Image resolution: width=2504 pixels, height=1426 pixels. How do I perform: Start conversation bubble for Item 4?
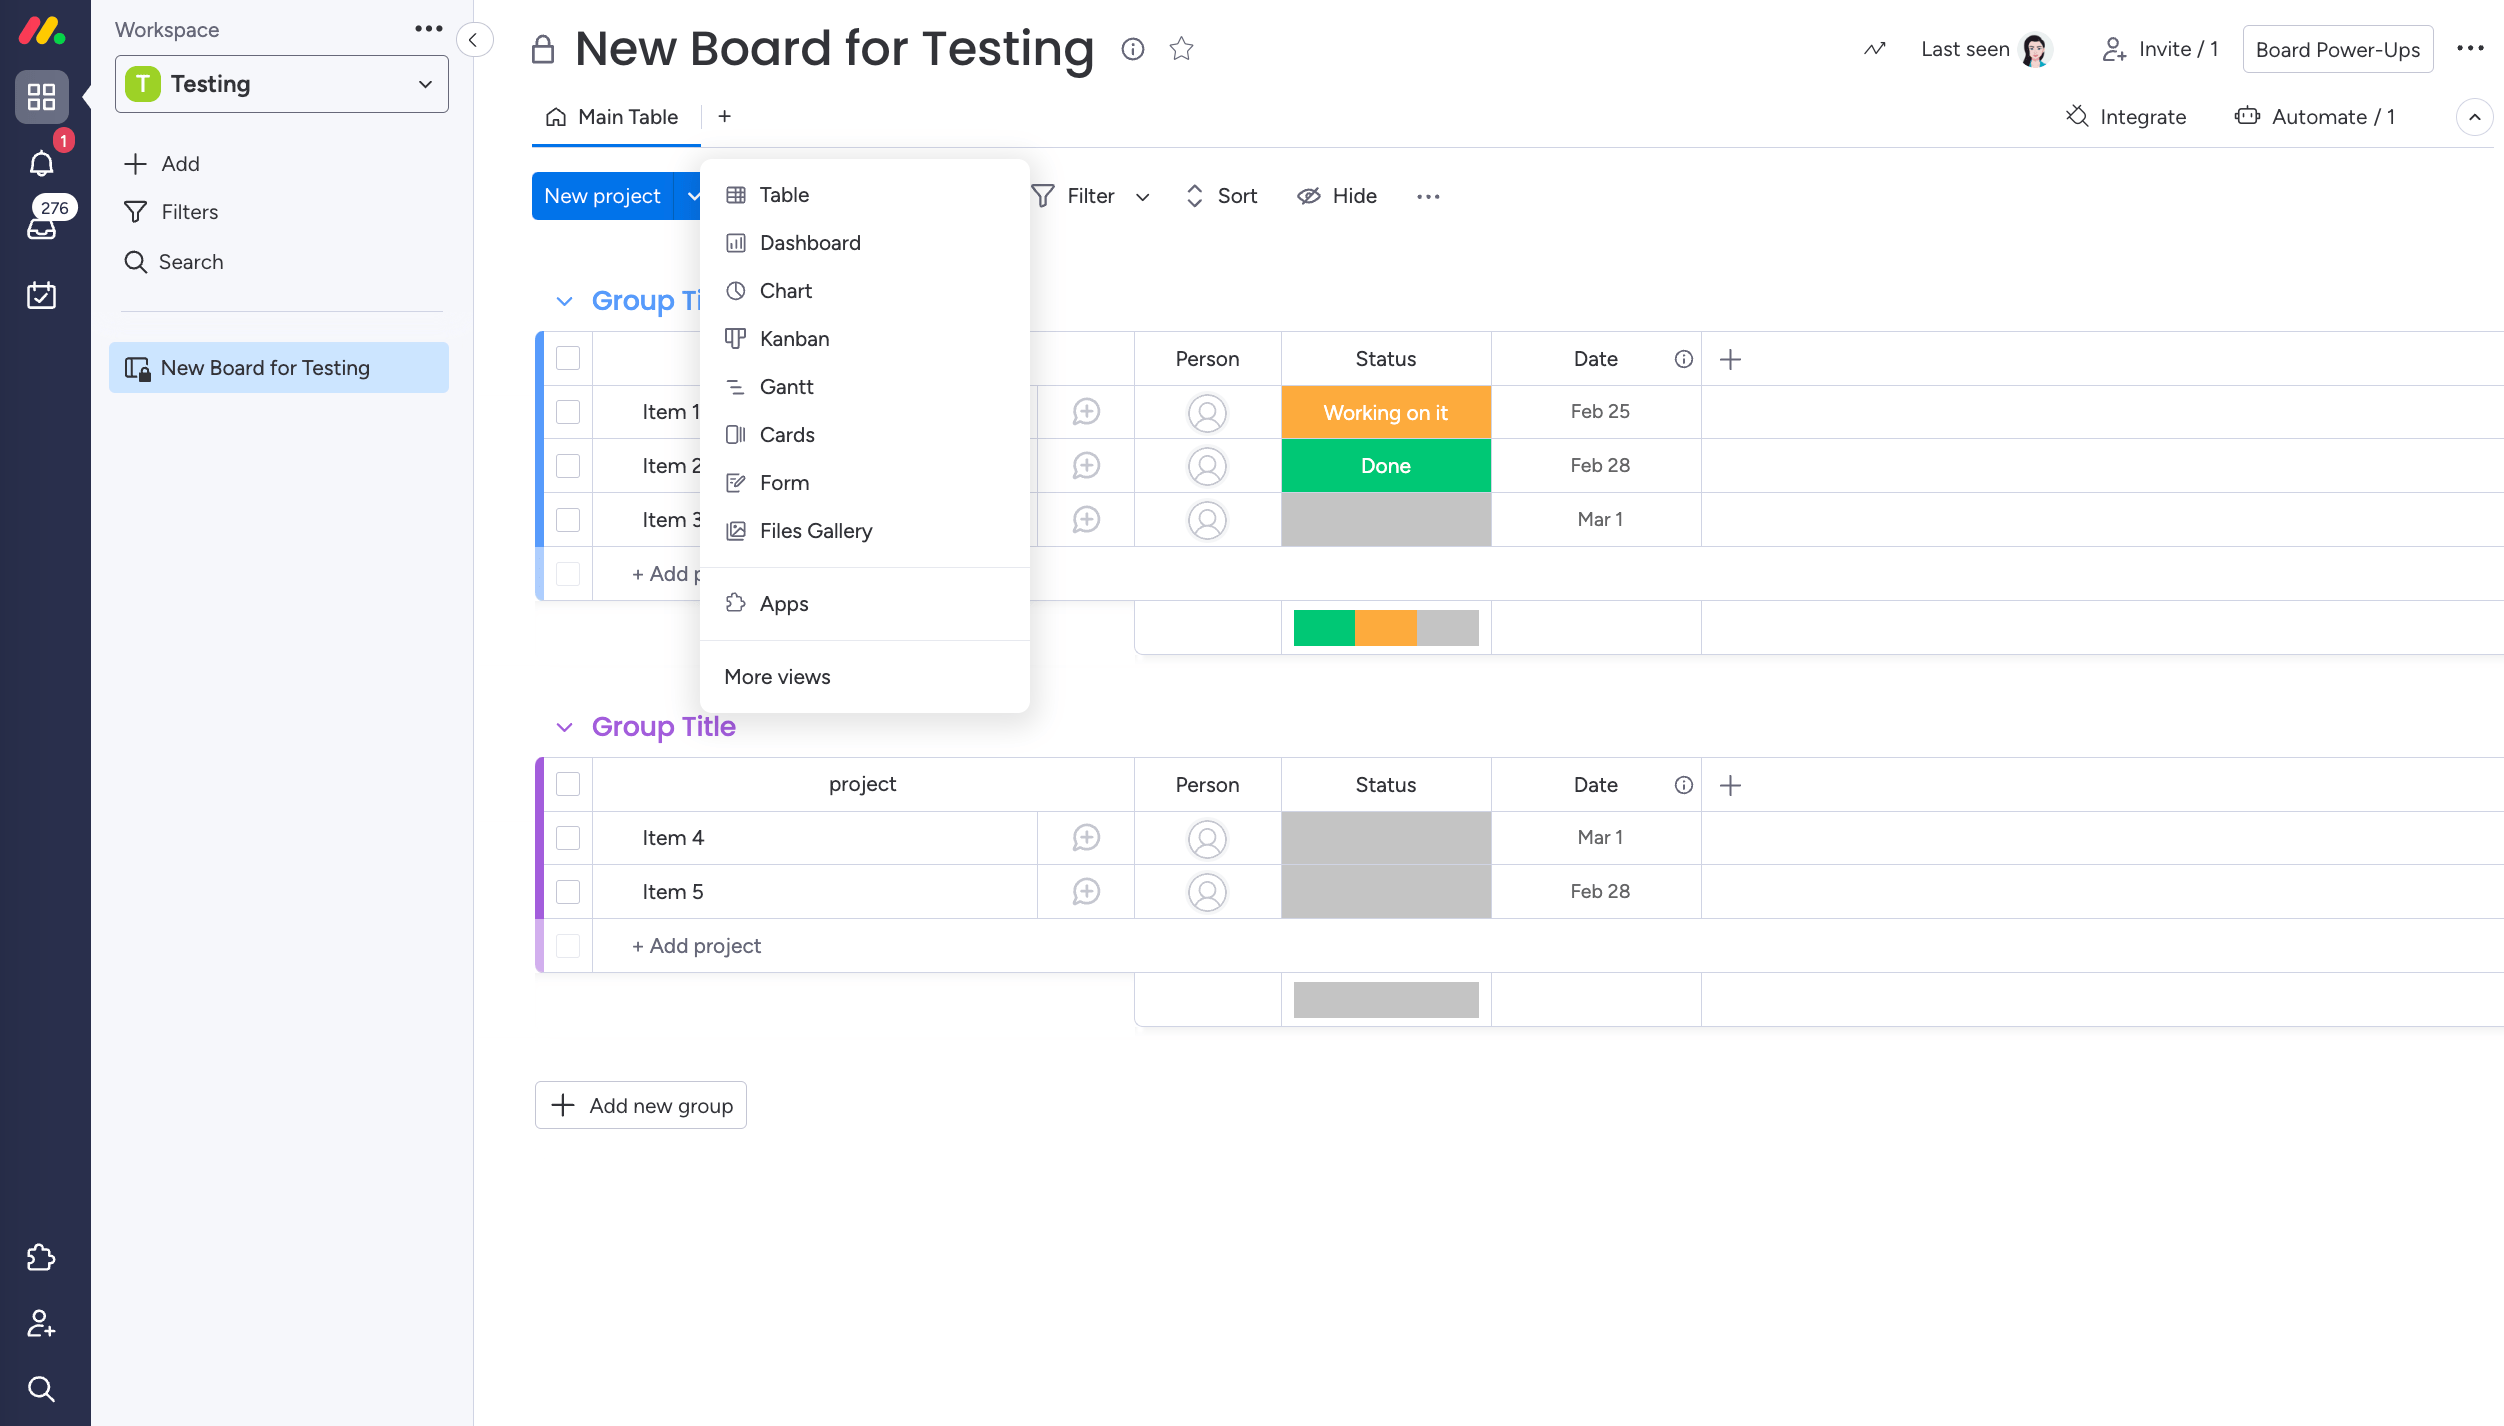tap(1086, 838)
